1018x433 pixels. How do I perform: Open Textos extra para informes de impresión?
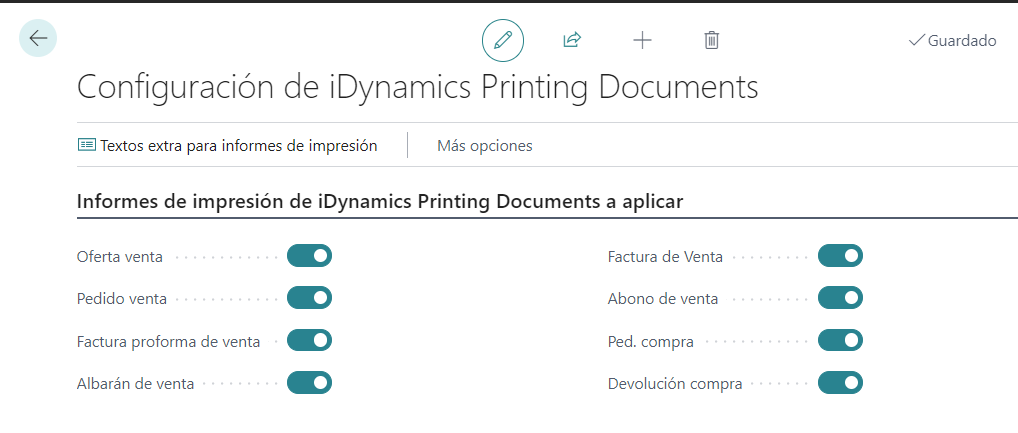pos(227,145)
